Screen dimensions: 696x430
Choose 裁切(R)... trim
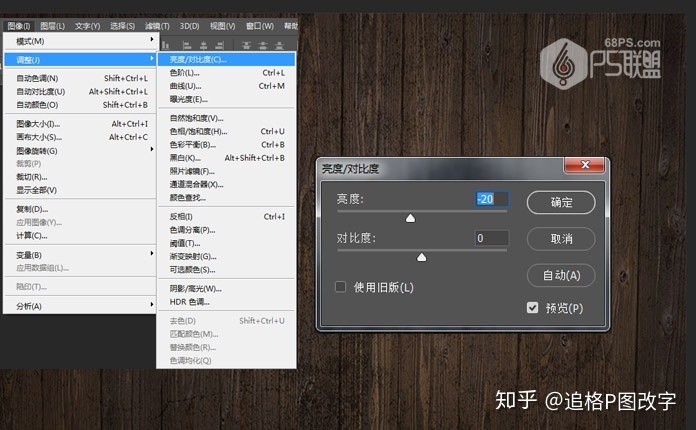(80, 177)
